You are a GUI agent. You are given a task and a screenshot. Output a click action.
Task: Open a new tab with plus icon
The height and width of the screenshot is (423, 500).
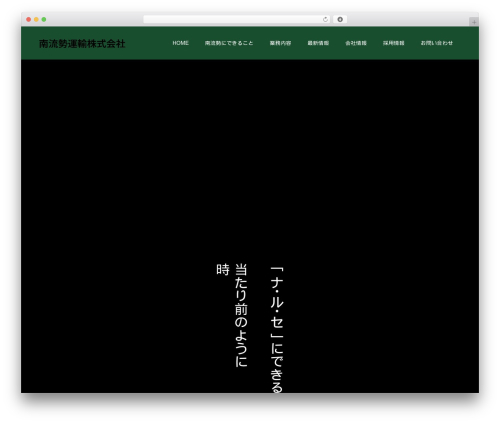coord(474,22)
